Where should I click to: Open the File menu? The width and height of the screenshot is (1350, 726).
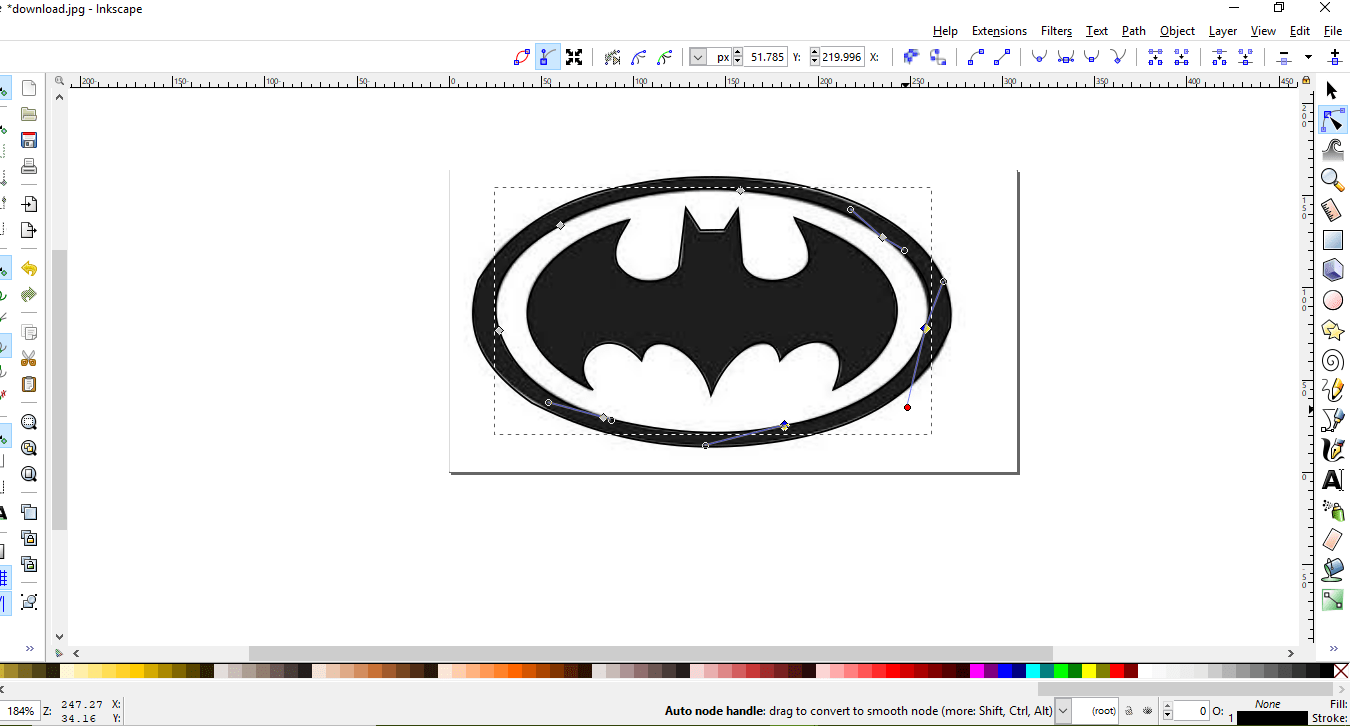click(x=1332, y=31)
